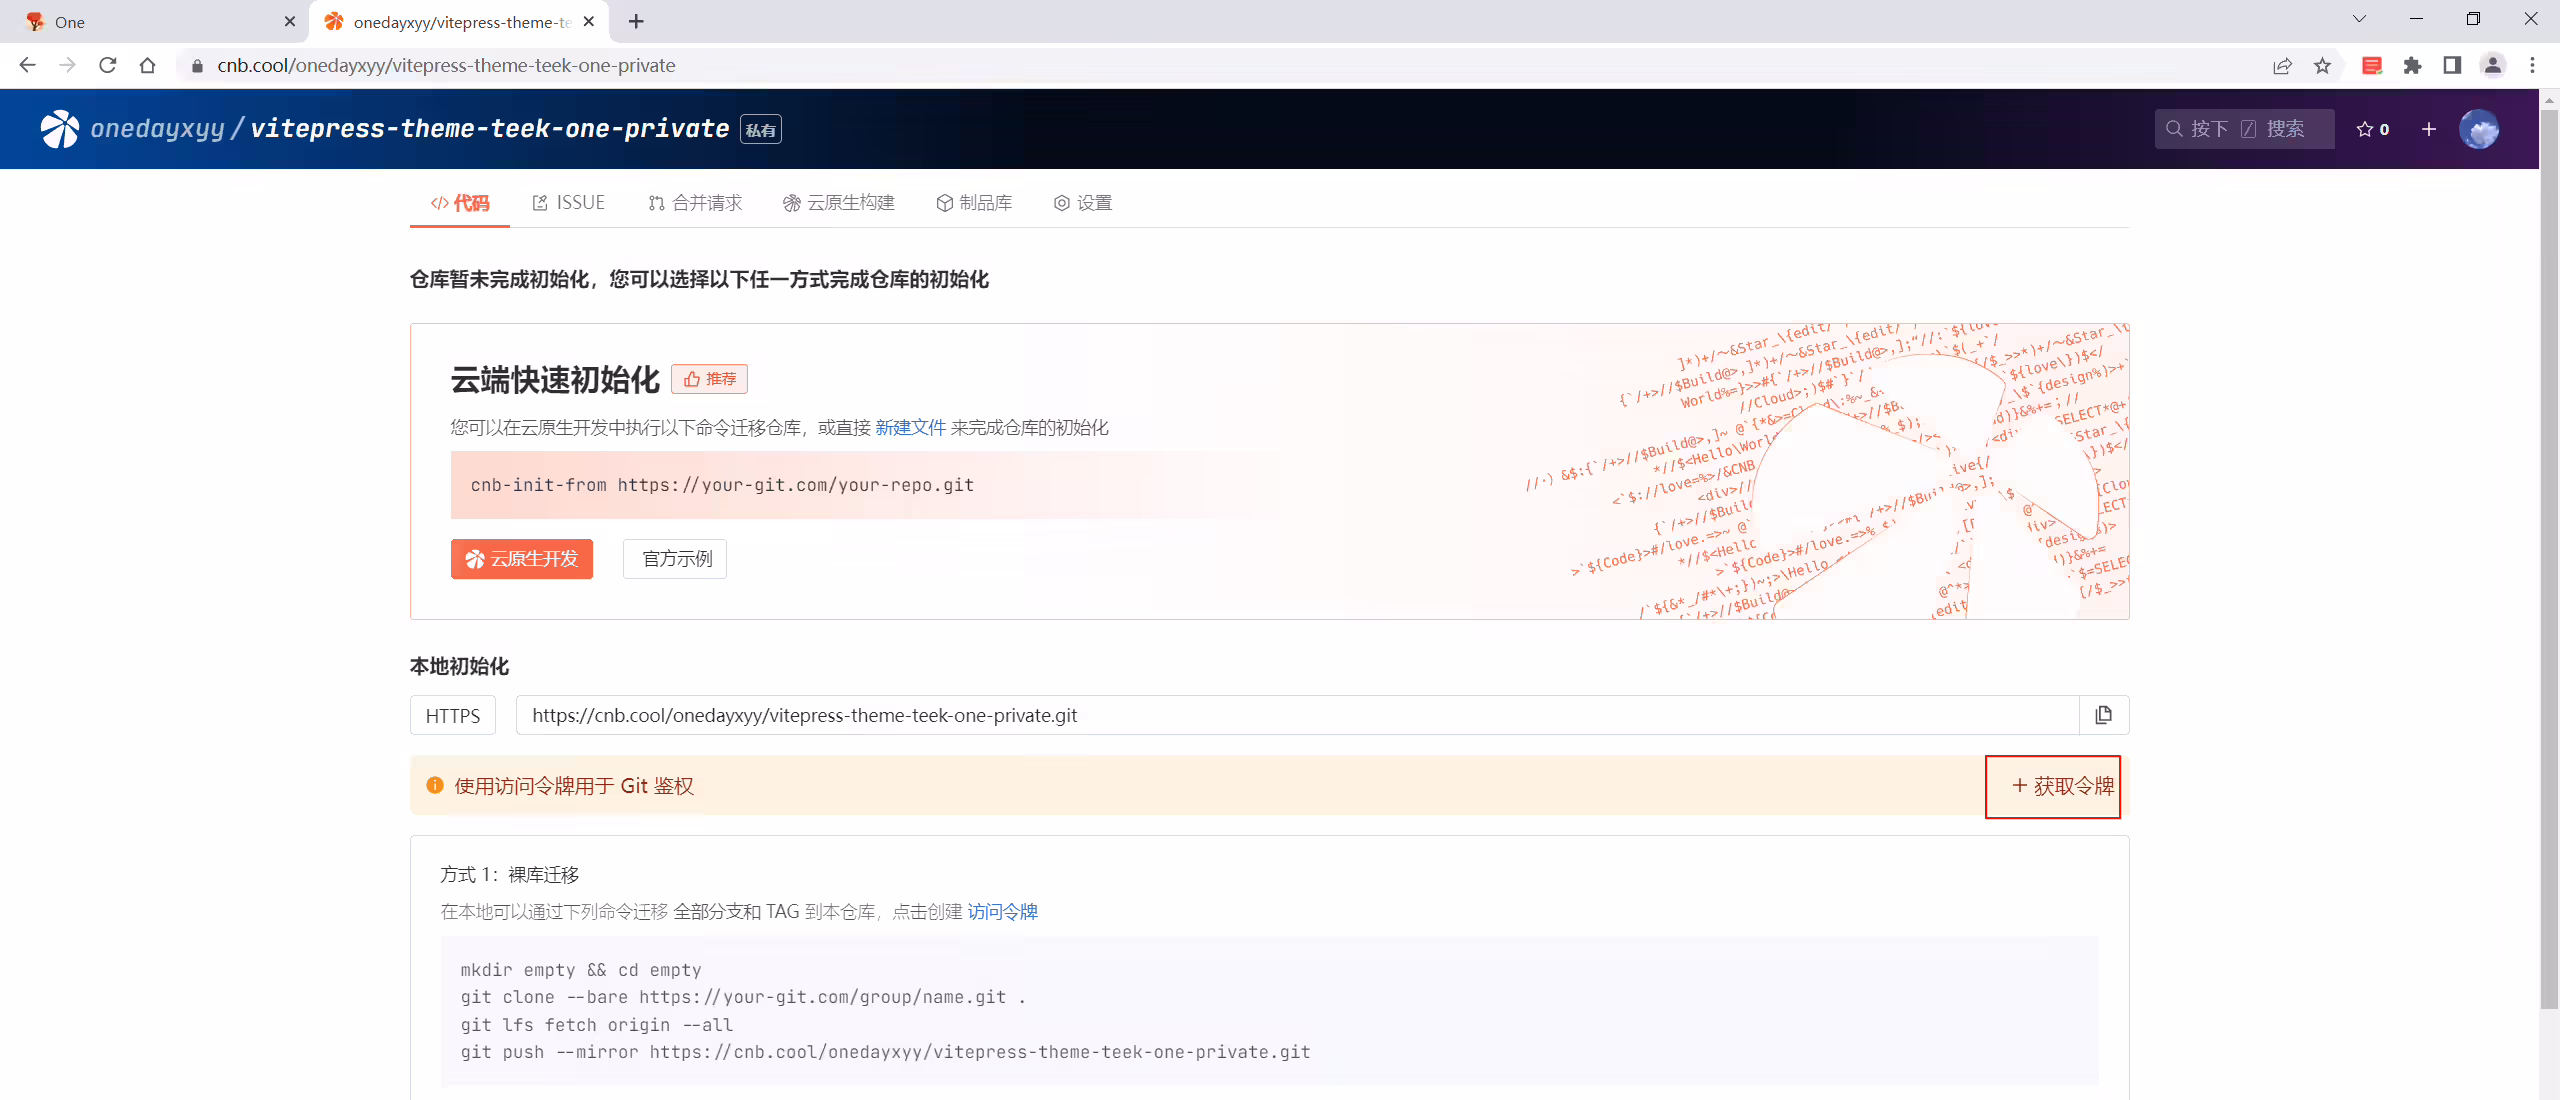Screen dimensions: 2560x1100
Task: Click the cnb-init-from command text
Action: point(722,485)
